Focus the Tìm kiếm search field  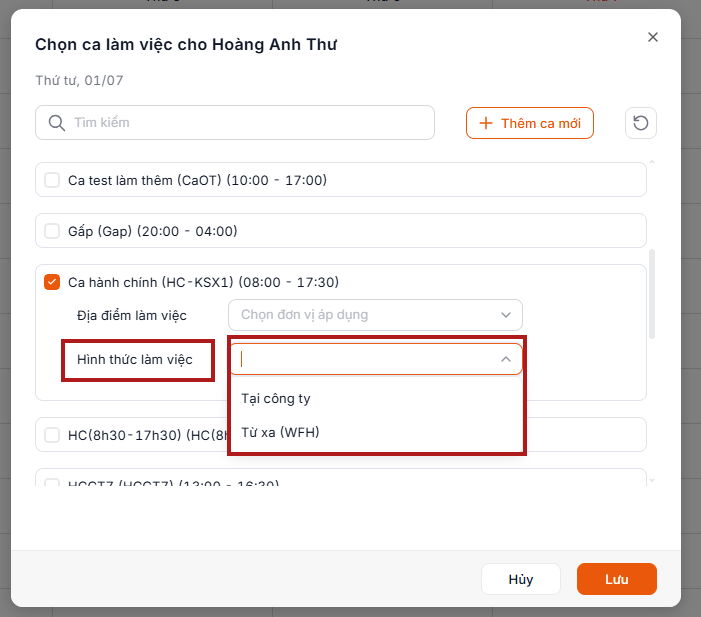point(235,123)
